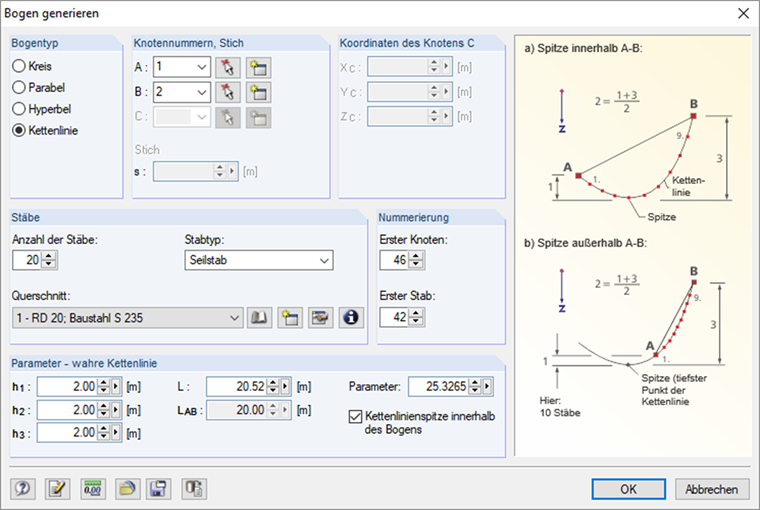
Task: Select the Hyperbel arc type
Action: coord(42,109)
